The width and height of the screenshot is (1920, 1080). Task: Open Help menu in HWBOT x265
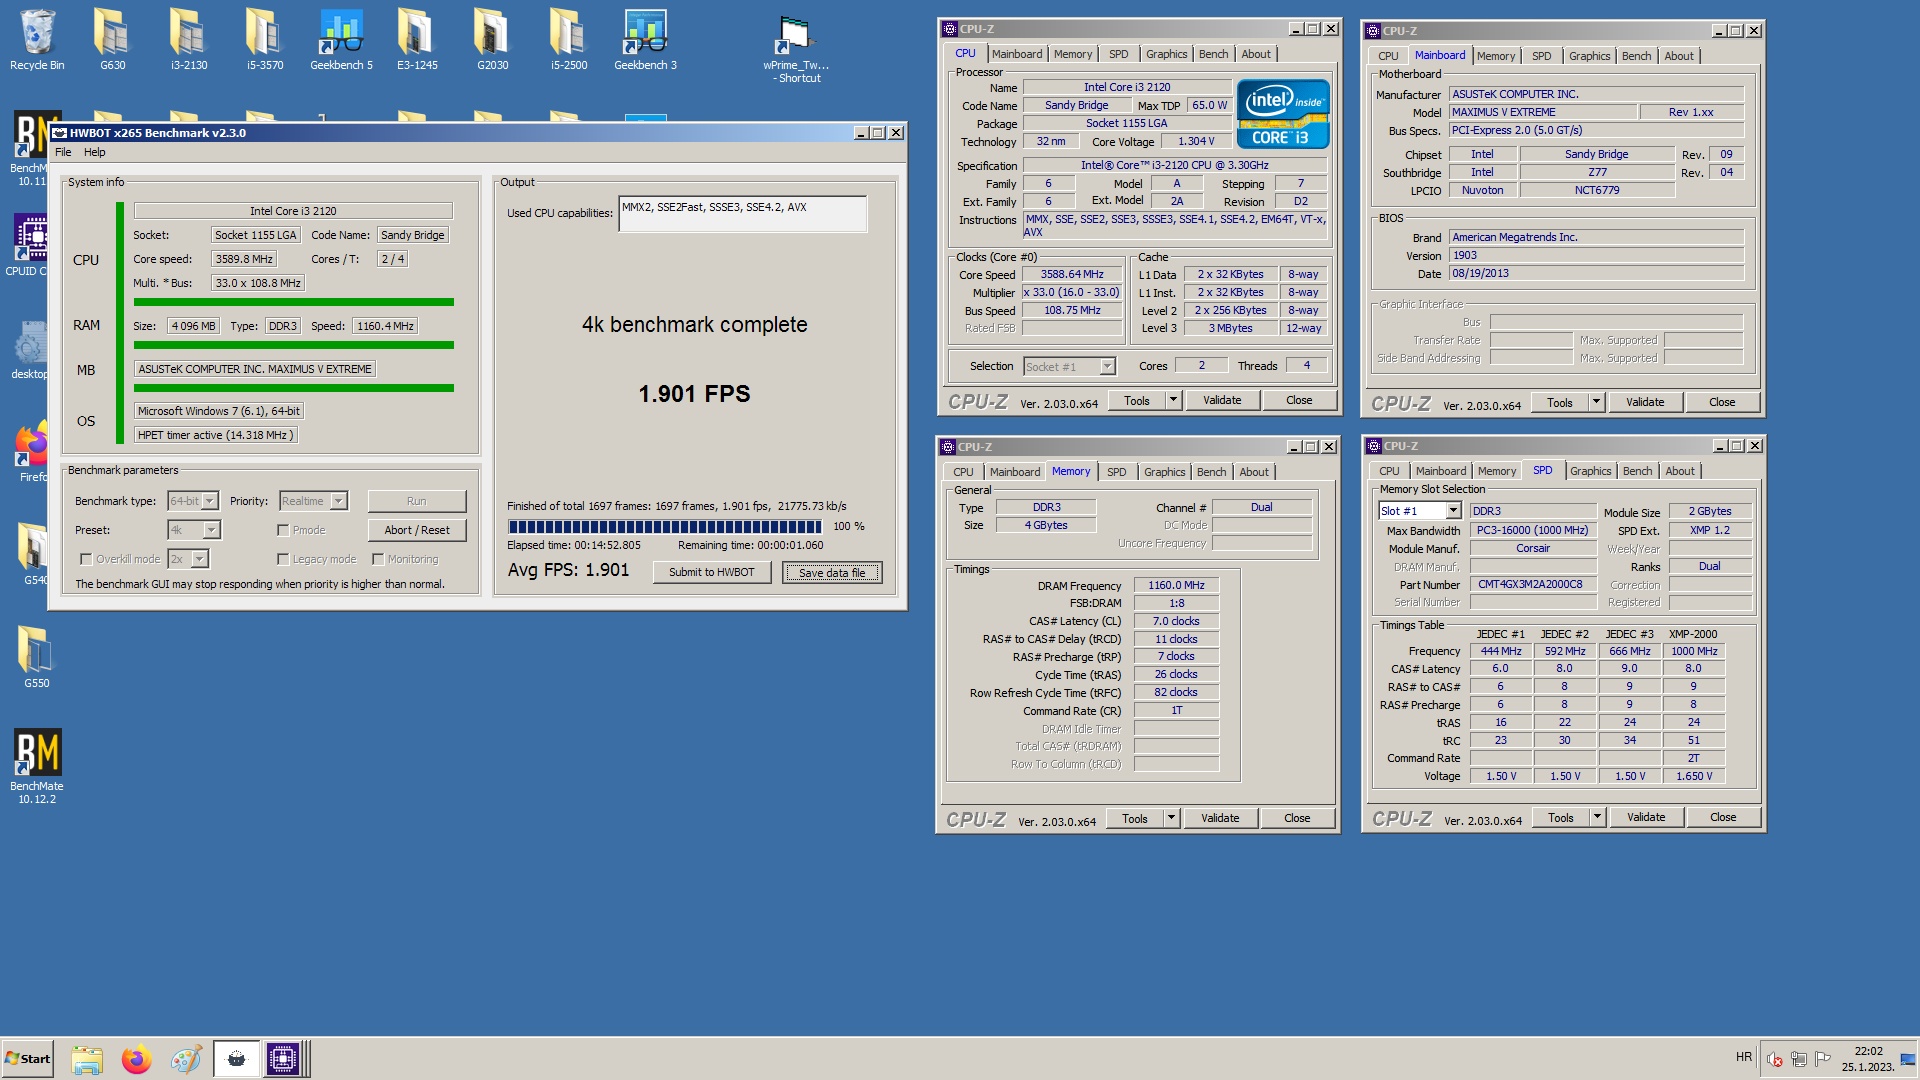[x=94, y=152]
